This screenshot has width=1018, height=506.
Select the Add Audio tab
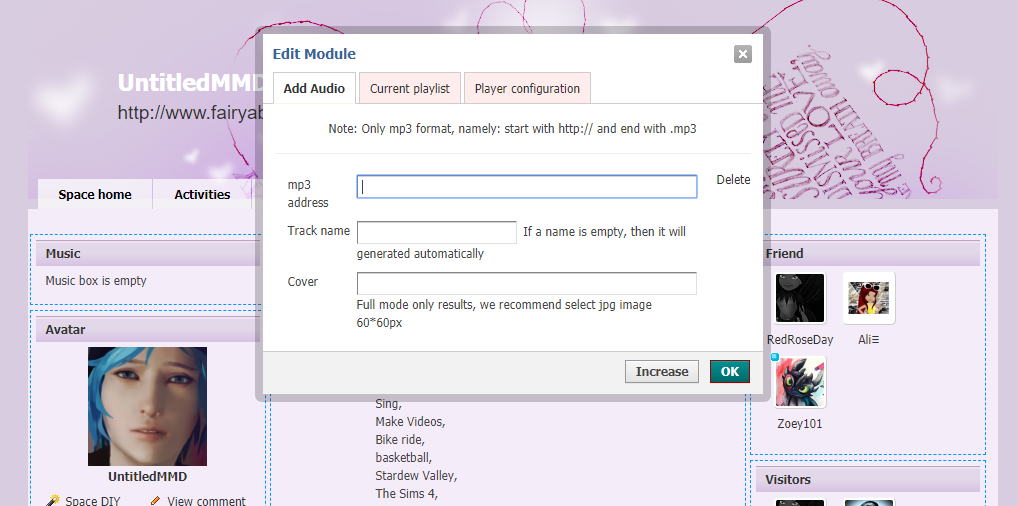pyautogui.click(x=314, y=88)
